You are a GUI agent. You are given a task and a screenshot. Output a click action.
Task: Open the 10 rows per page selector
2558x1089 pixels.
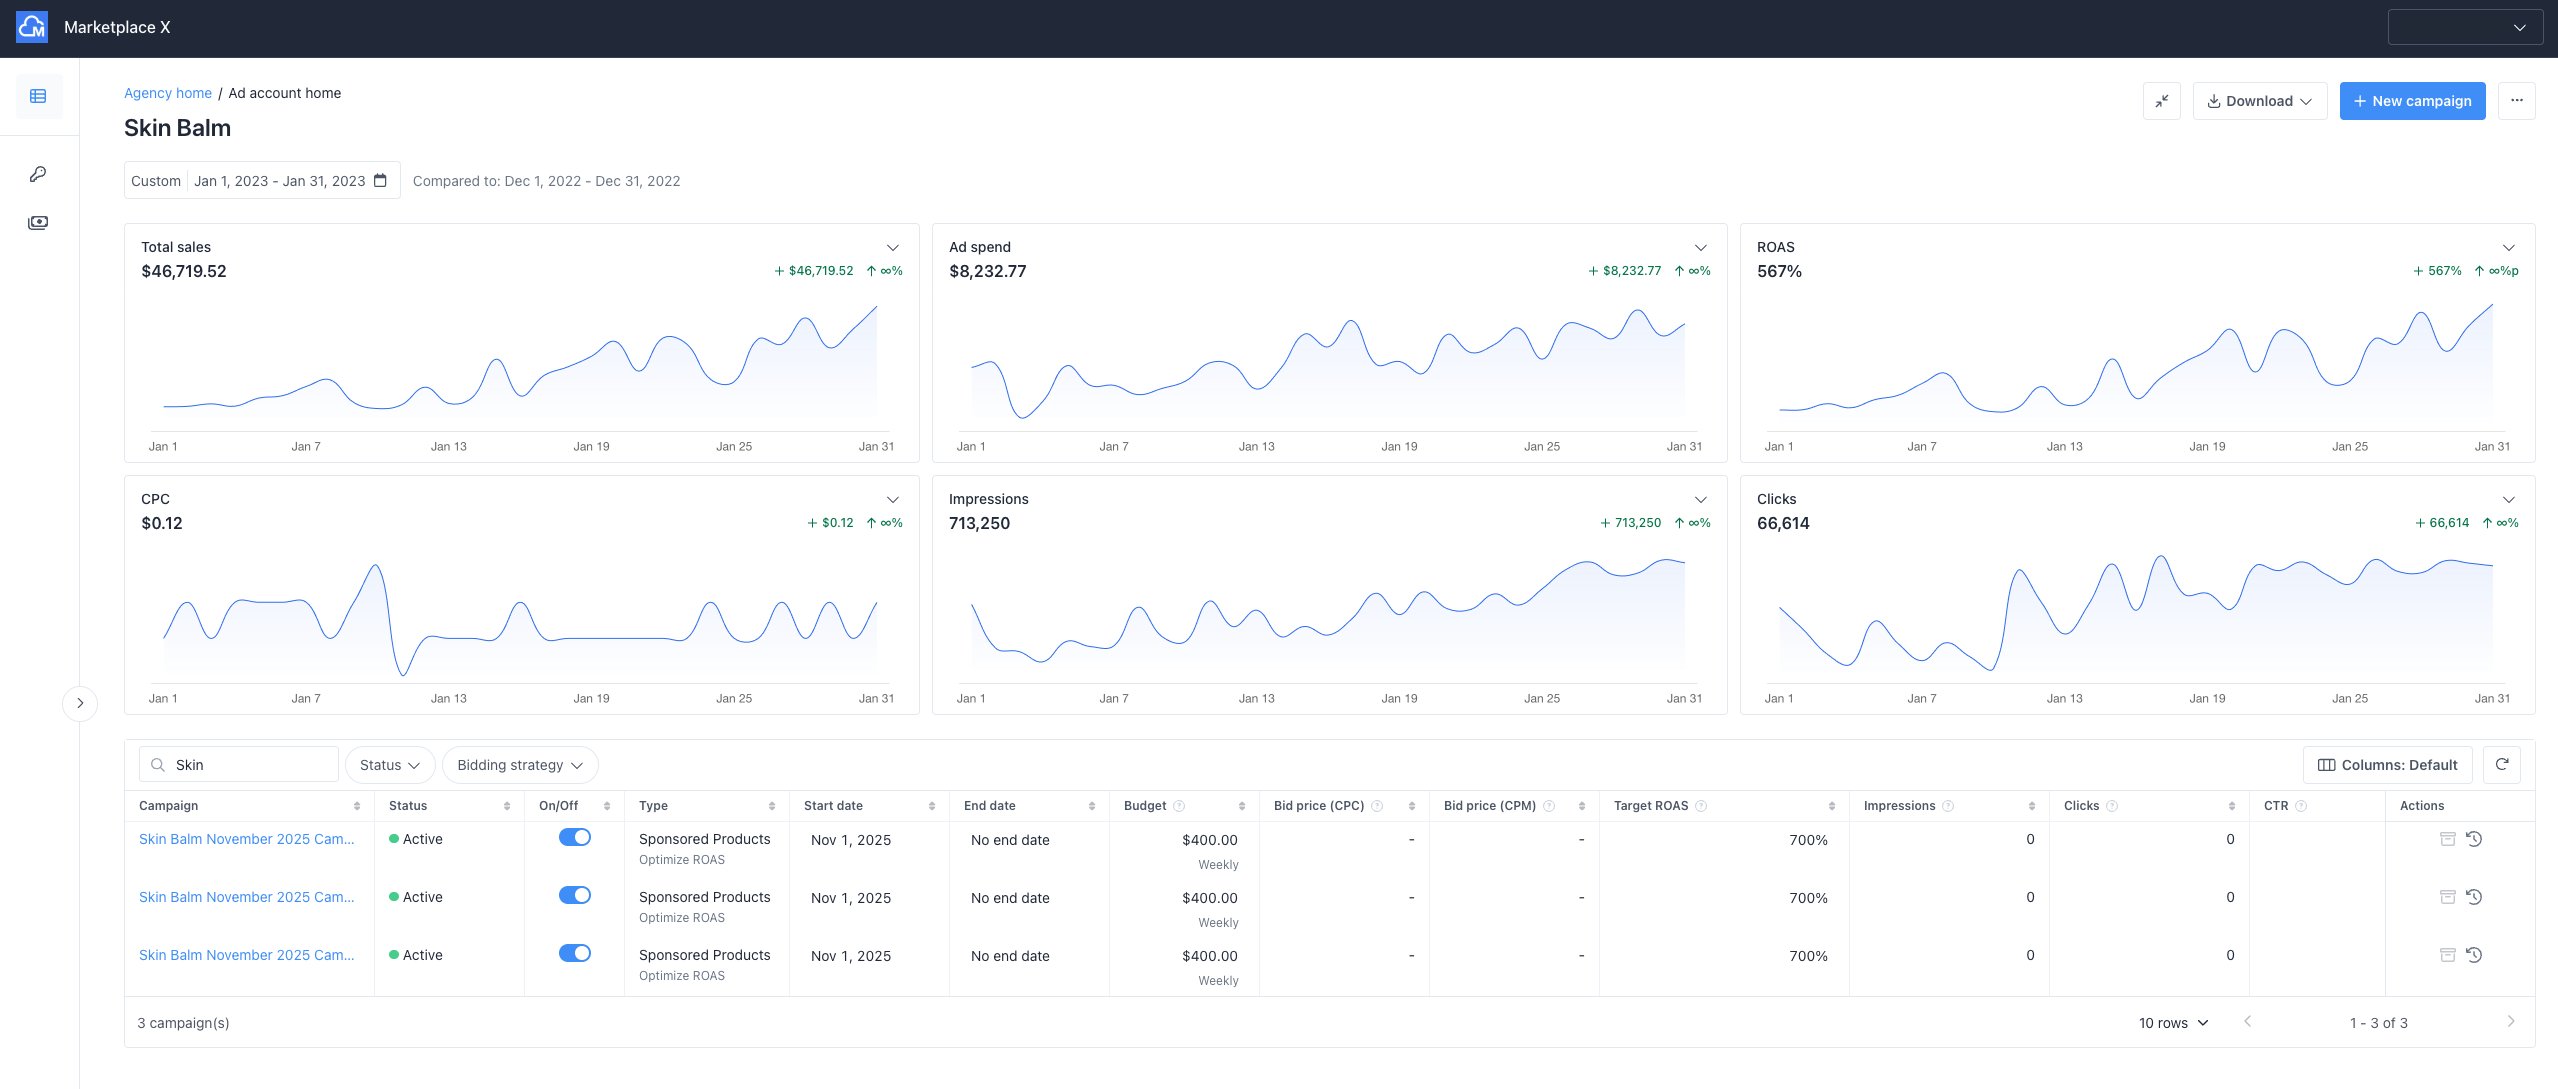[2170, 1022]
